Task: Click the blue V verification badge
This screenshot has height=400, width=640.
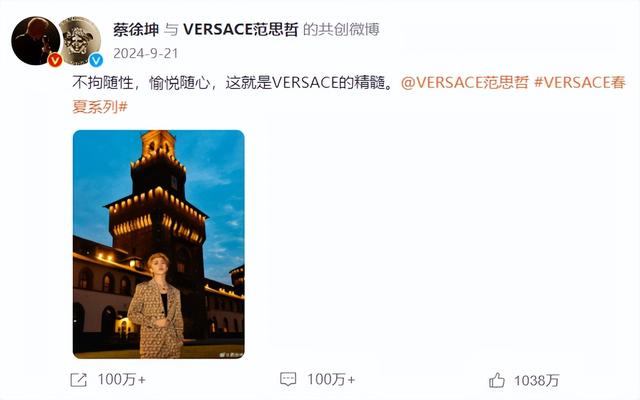Action: 96,60
